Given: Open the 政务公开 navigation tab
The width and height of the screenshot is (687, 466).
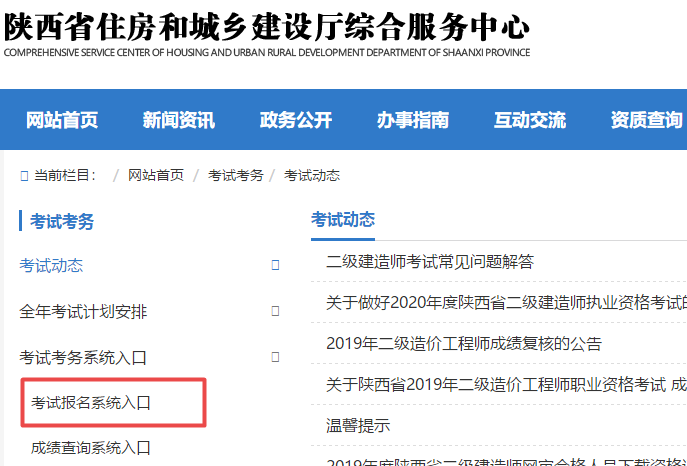Looking at the screenshot, I should 295,121.
